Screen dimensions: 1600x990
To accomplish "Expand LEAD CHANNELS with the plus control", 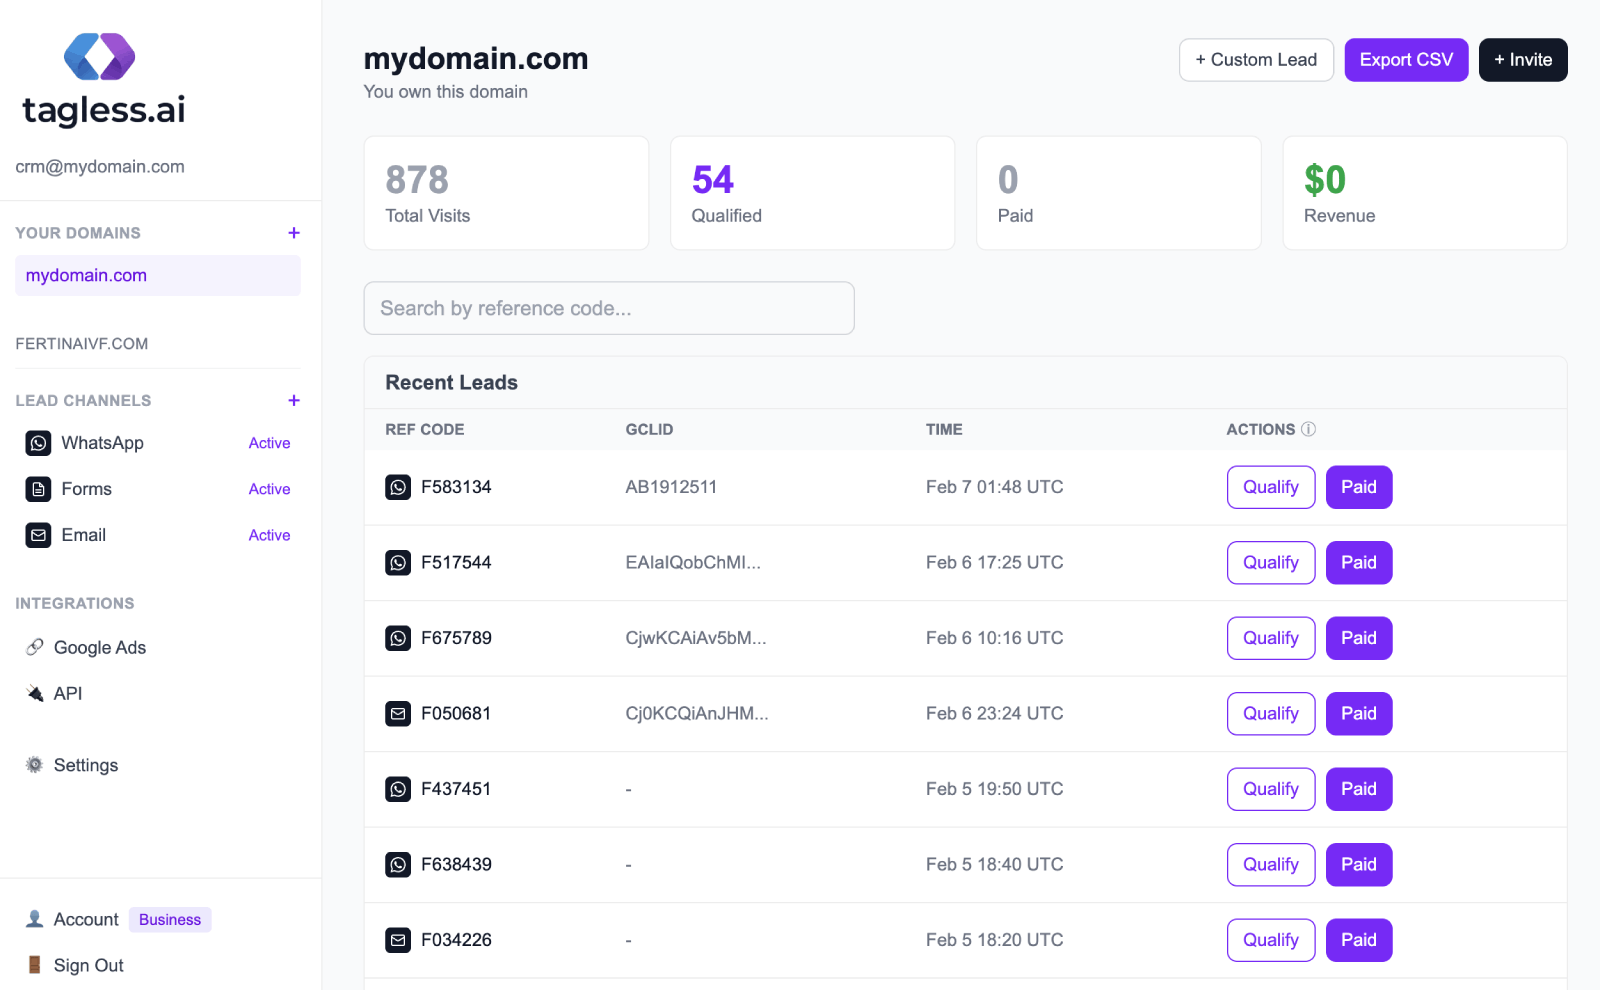I will pyautogui.click(x=293, y=400).
